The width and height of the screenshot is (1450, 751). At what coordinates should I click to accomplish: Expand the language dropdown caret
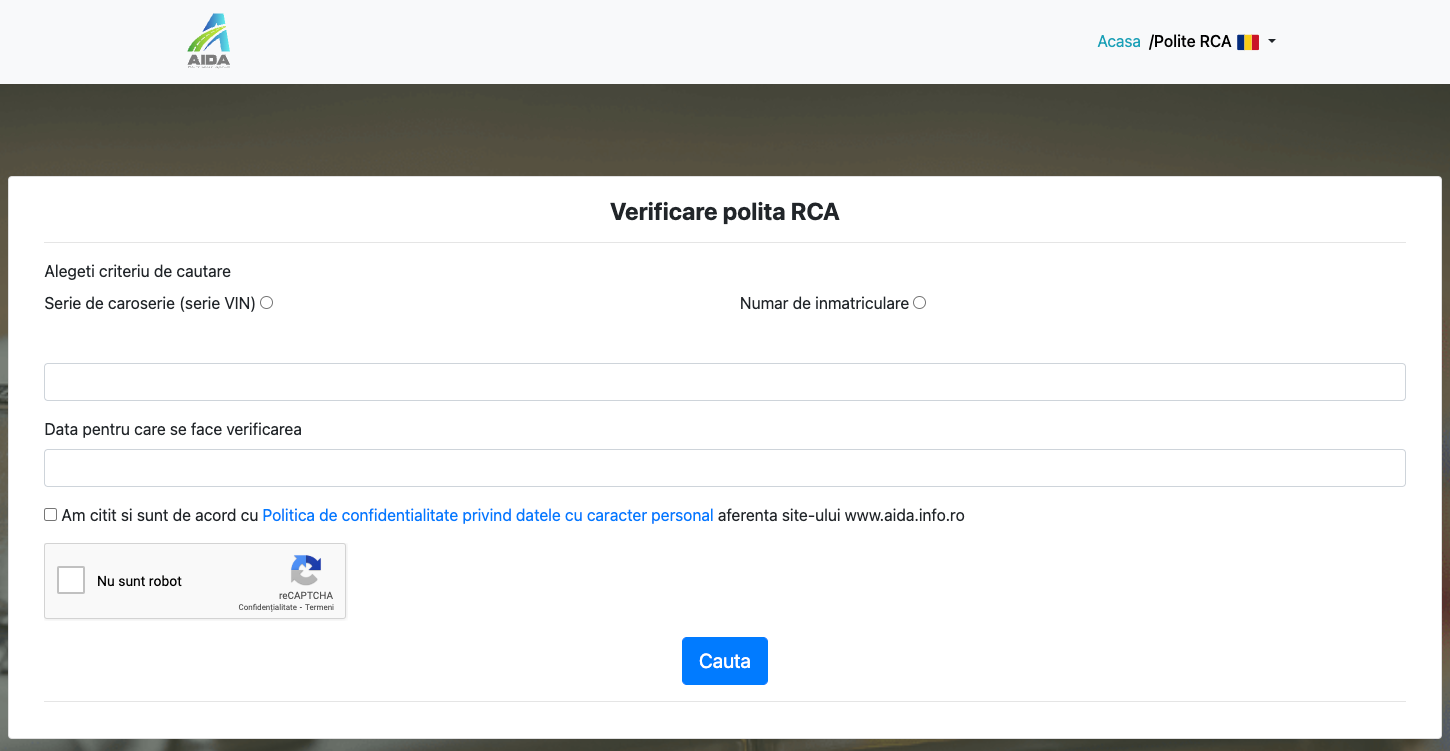[1272, 42]
